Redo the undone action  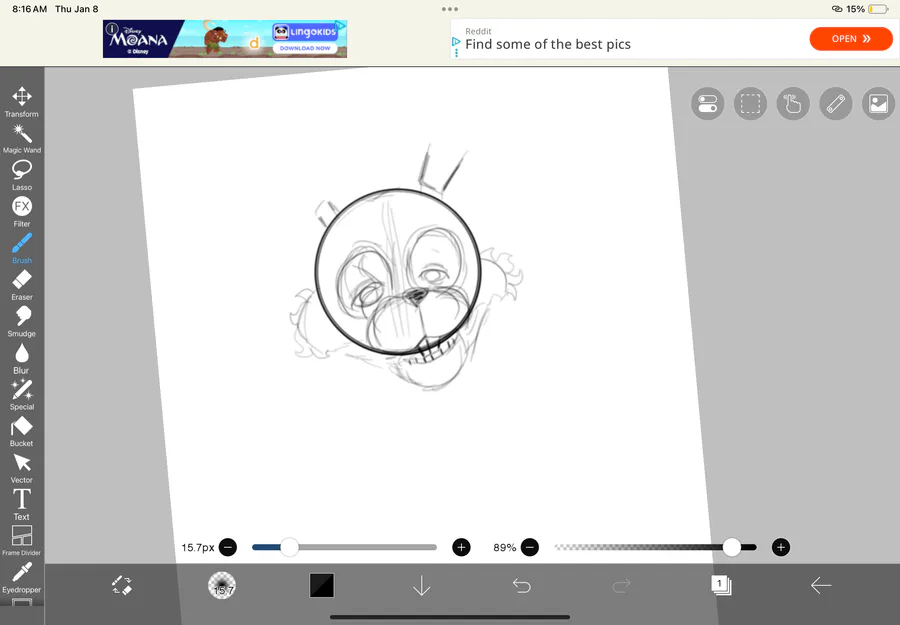coord(622,585)
